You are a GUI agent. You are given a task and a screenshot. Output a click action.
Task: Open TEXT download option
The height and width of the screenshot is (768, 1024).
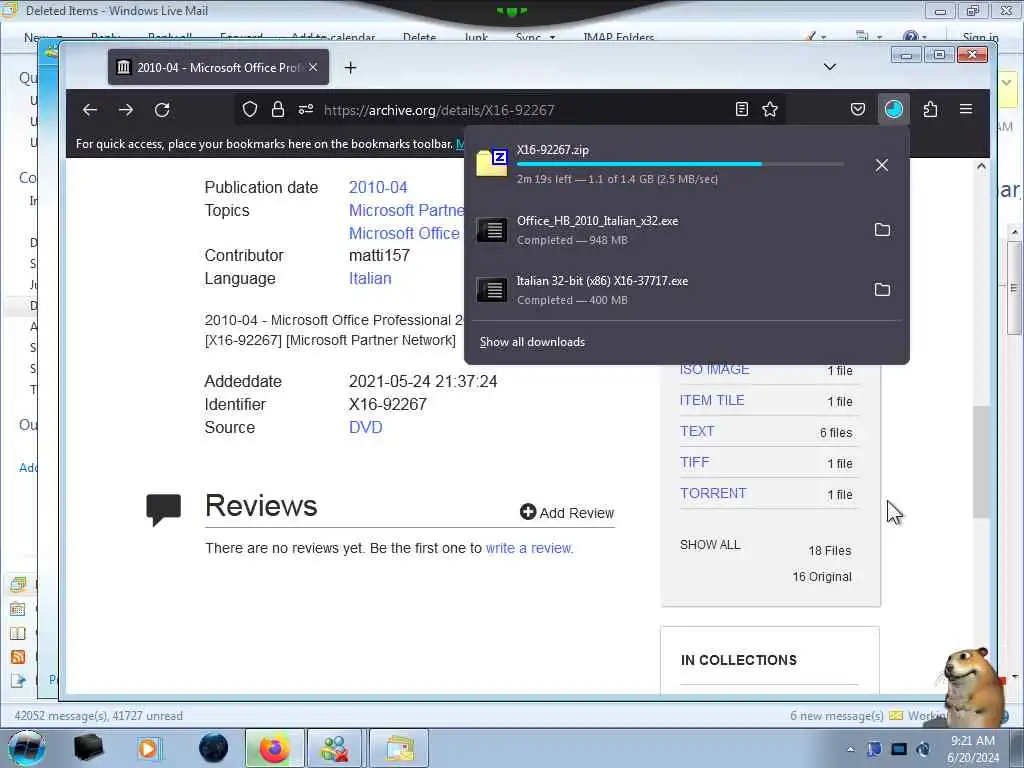(x=697, y=432)
